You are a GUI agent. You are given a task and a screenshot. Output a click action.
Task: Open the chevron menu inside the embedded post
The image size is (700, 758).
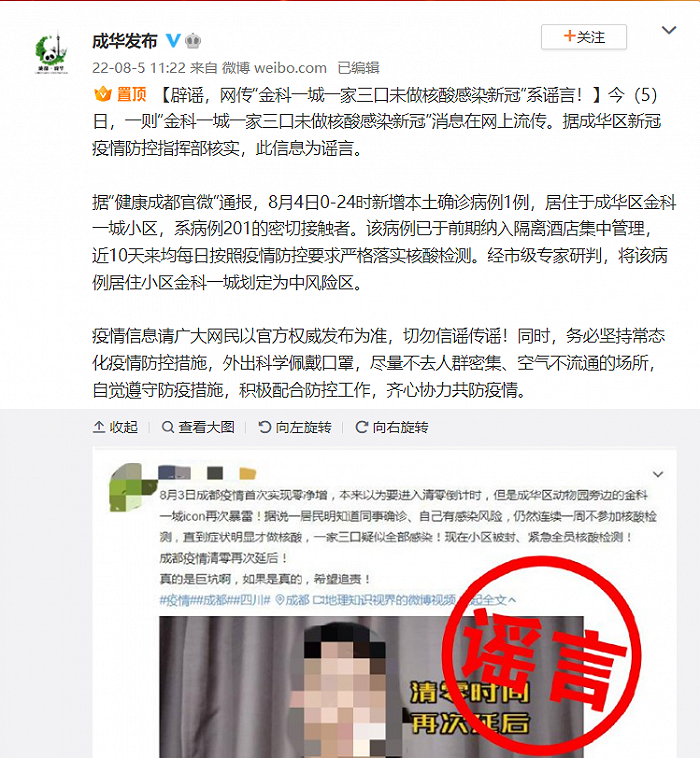coord(658,474)
